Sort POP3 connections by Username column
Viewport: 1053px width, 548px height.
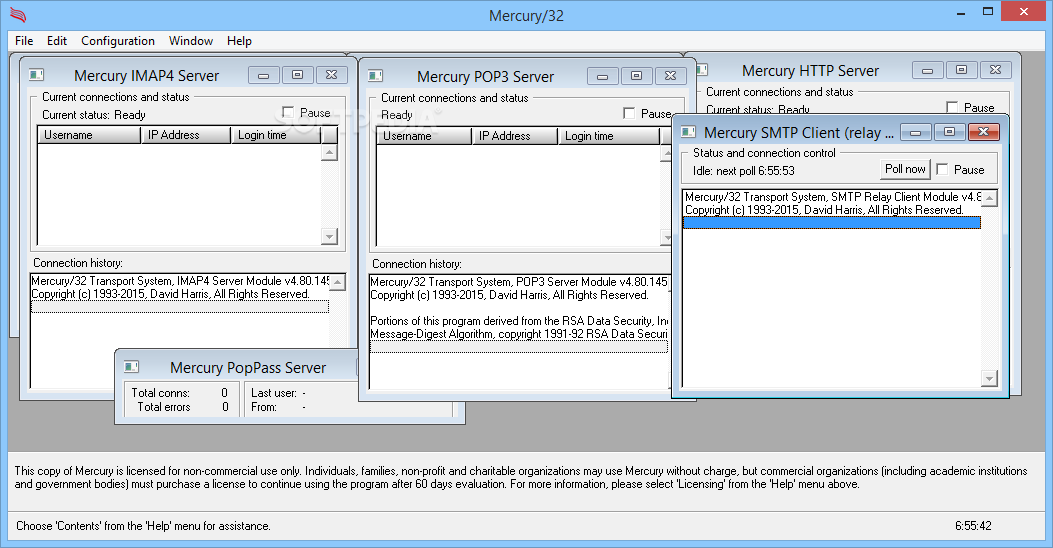[424, 136]
